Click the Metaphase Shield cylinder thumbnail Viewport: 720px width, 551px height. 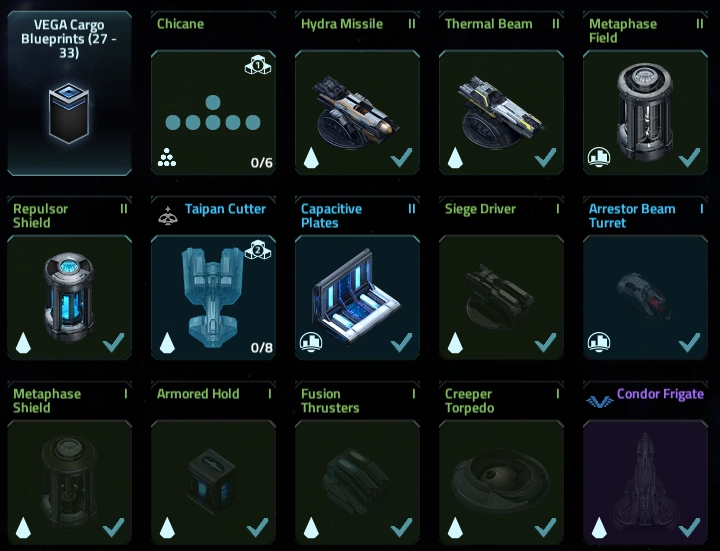tap(69, 482)
